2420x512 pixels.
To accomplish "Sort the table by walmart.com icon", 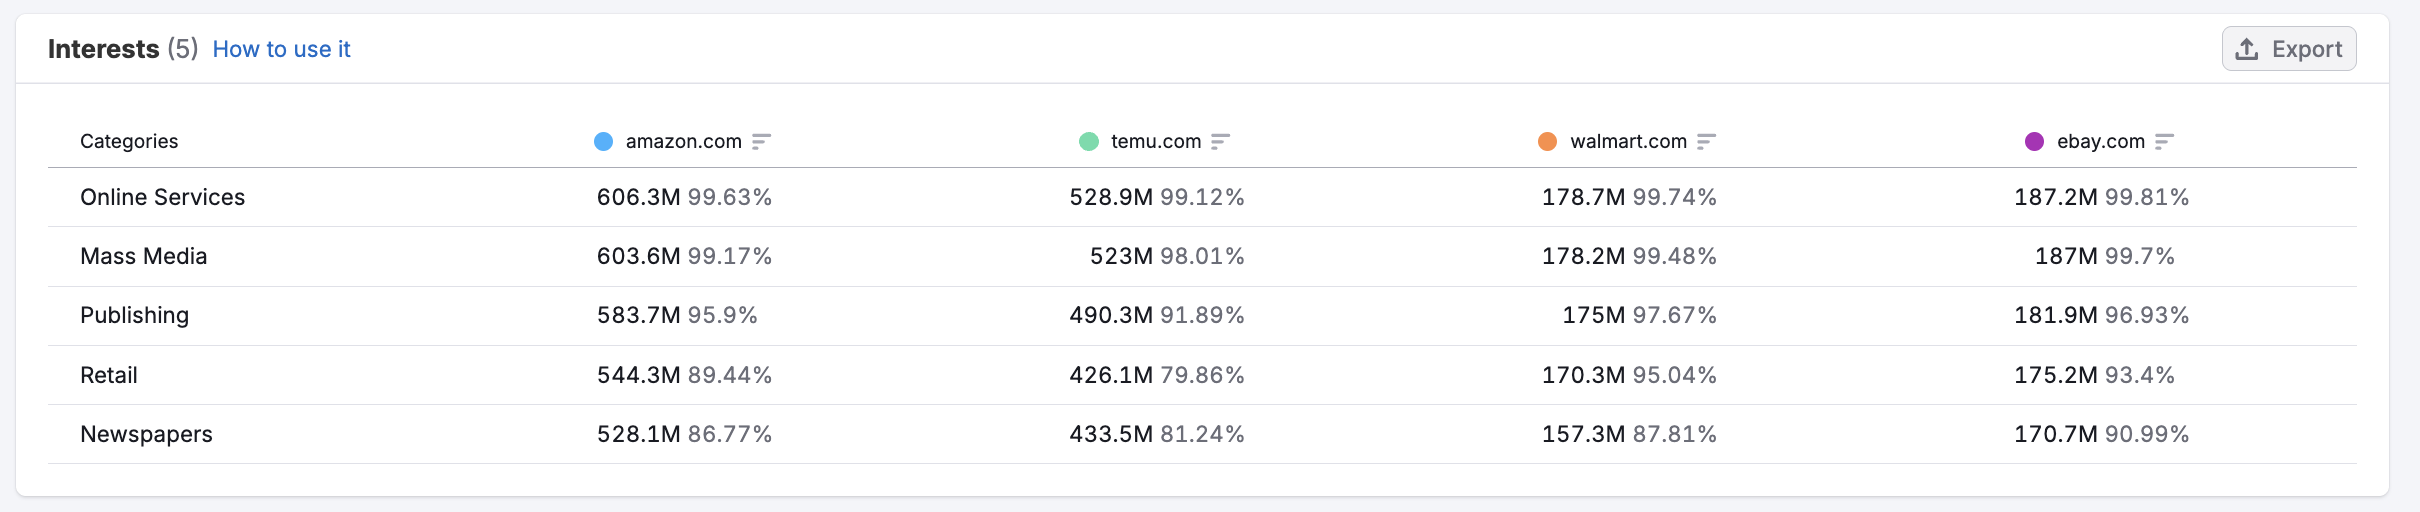I will pyautogui.click(x=1706, y=142).
